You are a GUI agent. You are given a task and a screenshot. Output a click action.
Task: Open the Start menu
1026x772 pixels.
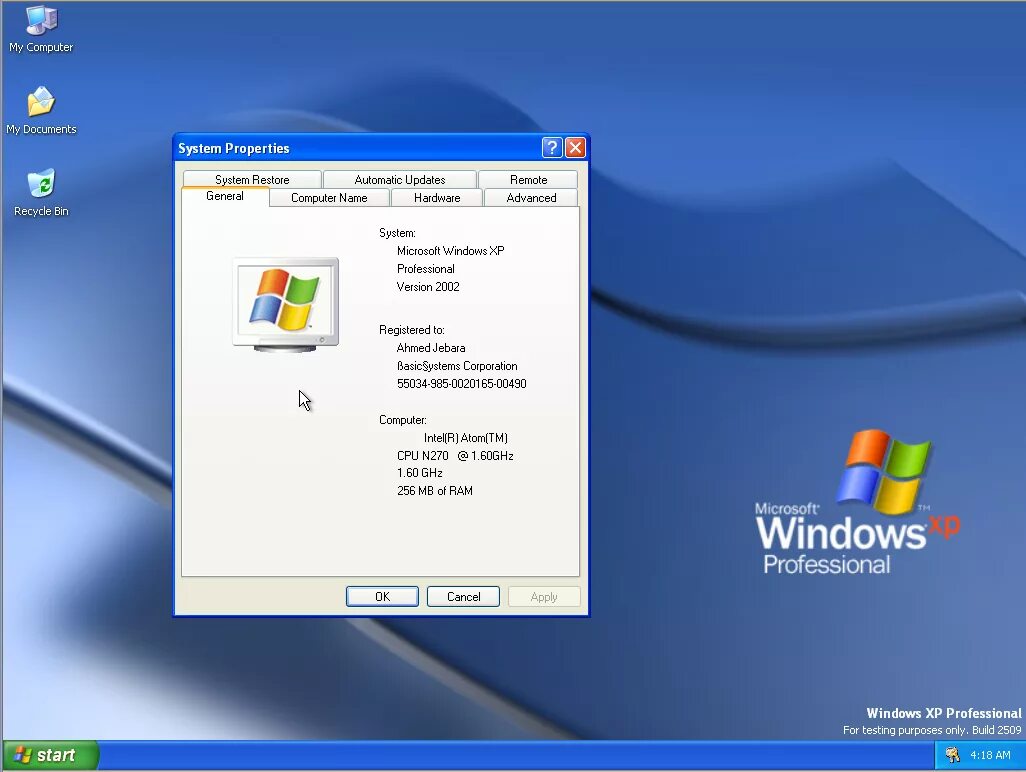point(50,756)
